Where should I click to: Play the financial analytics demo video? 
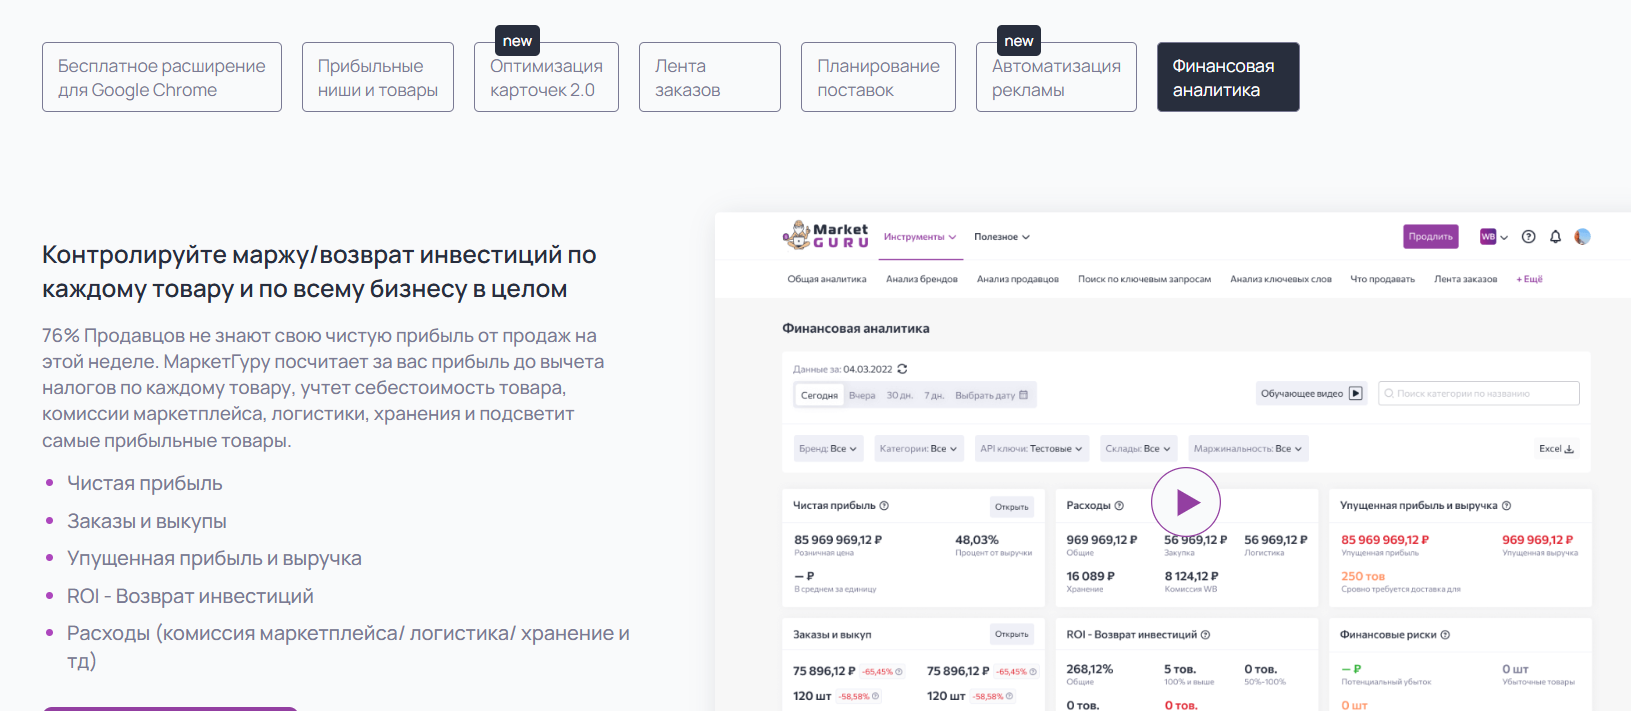(1185, 502)
